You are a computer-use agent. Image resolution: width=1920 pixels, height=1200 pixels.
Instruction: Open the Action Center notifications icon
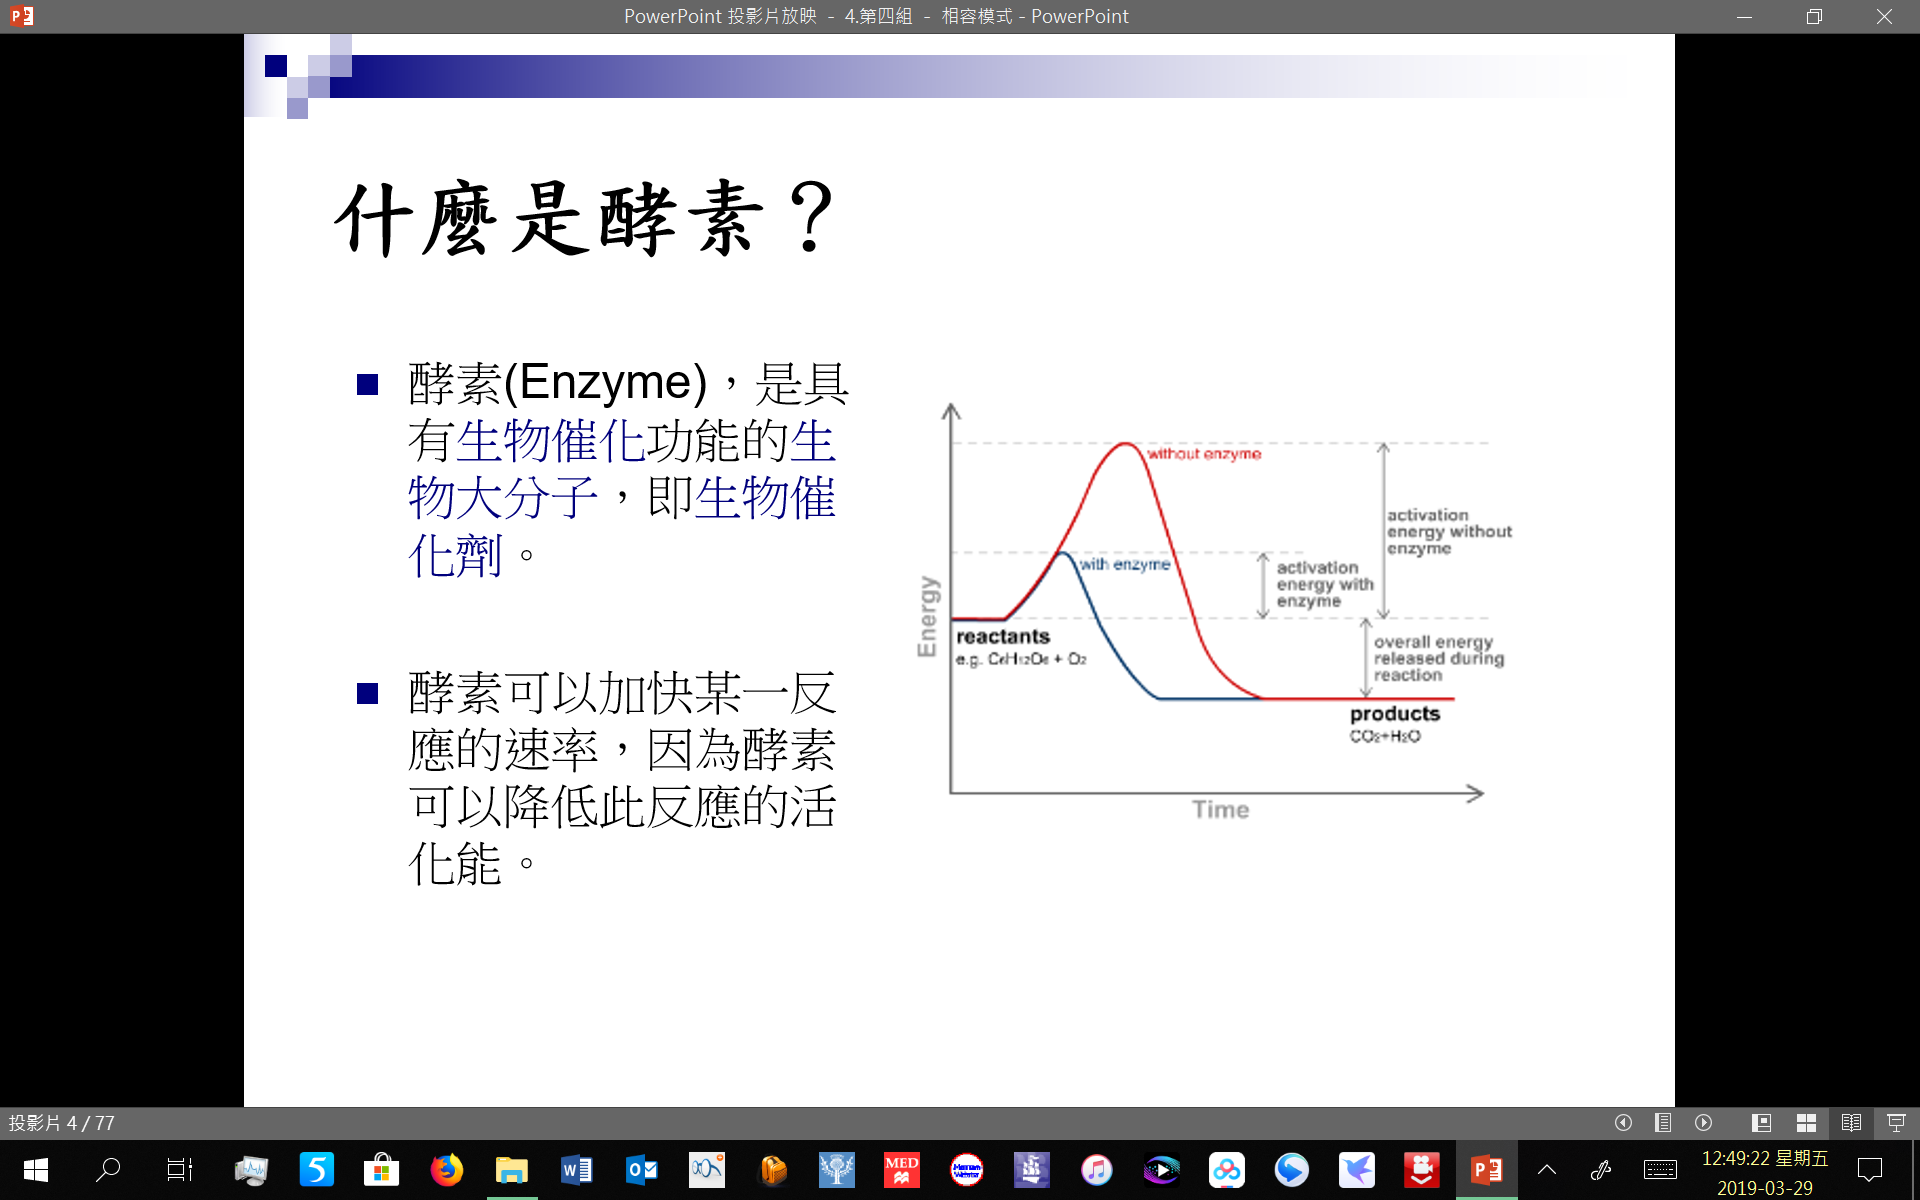pos(1869,1169)
